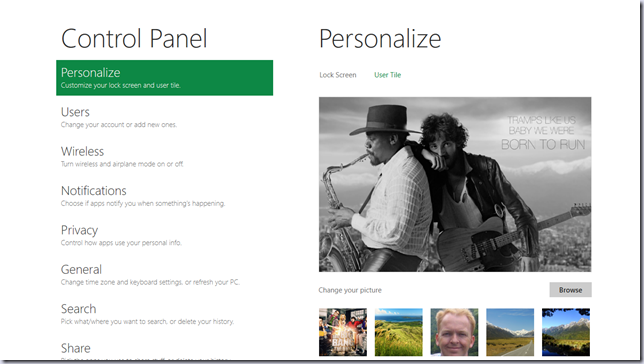
Task: Choose the green hills coastline thumbnail
Action: pyautogui.click(x=398, y=332)
